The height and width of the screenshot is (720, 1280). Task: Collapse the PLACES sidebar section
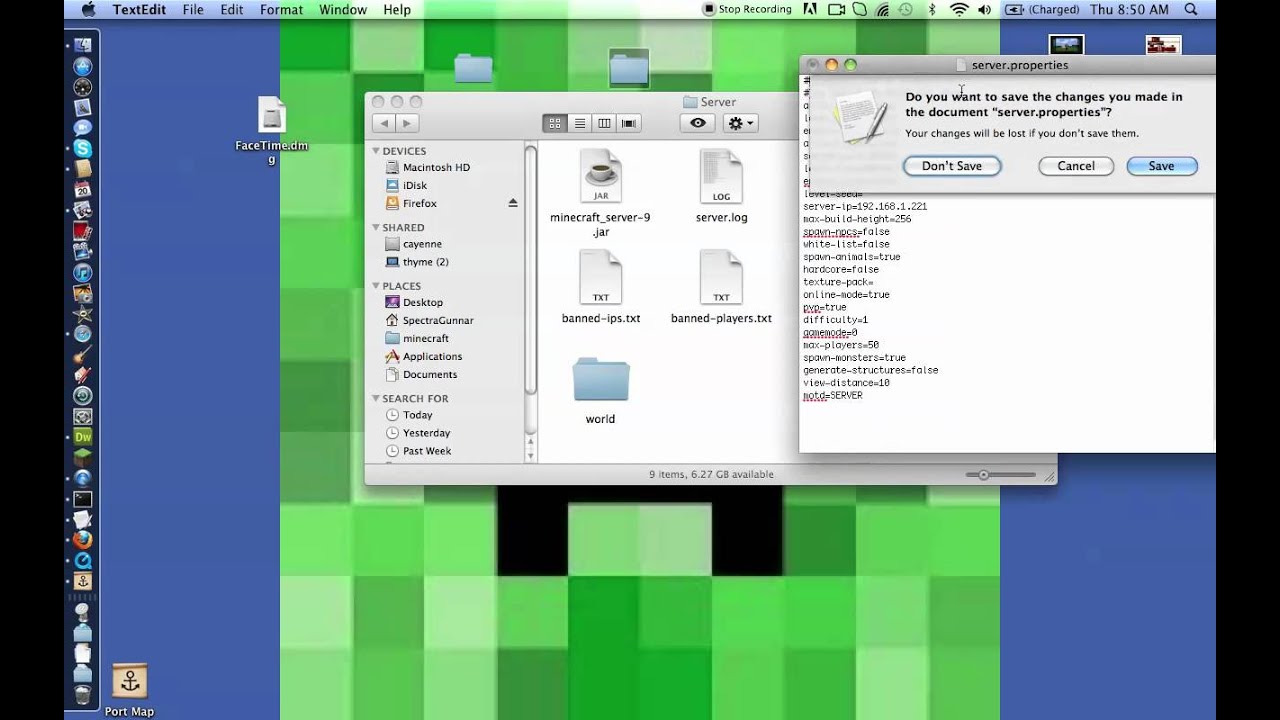click(376, 286)
